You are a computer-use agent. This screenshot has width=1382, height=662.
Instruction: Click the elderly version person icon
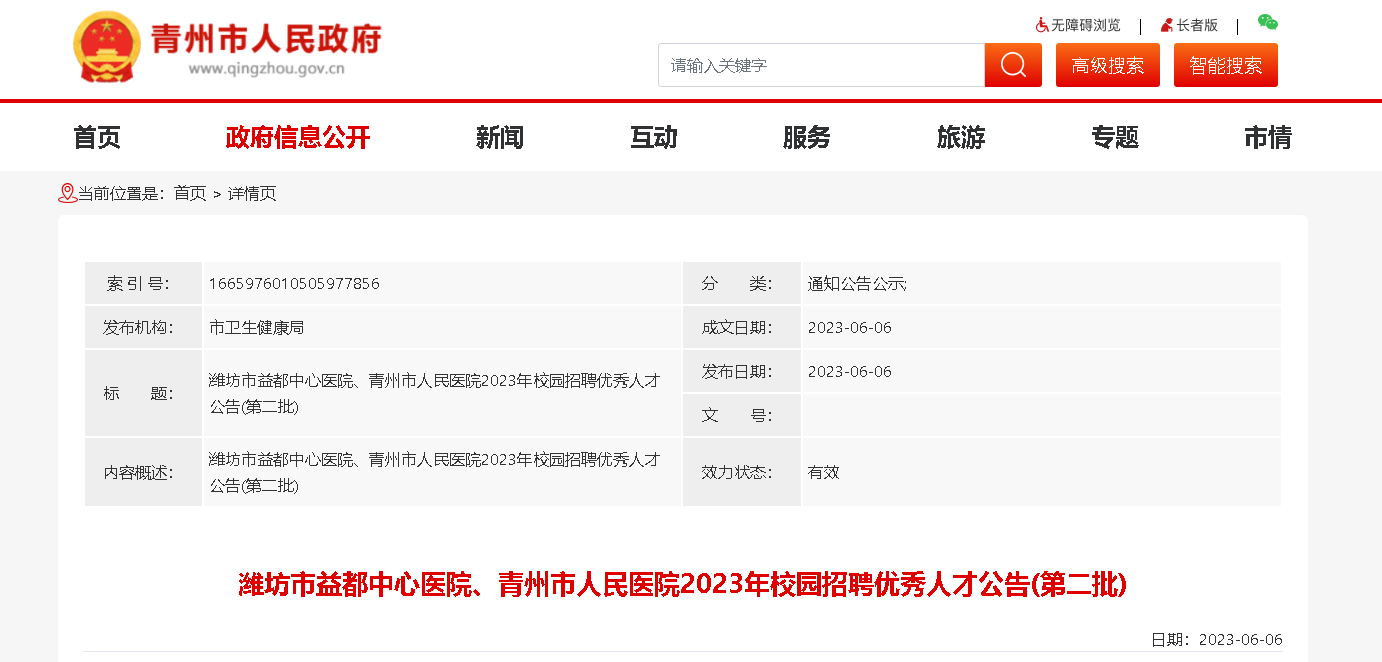(x=1166, y=25)
